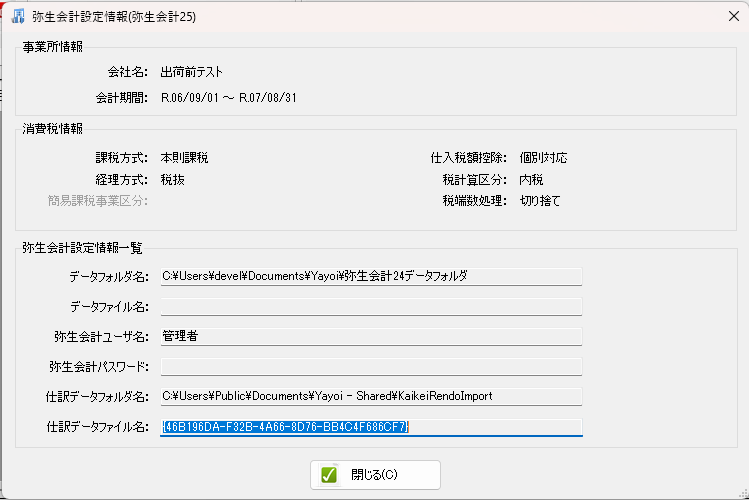
Task: Click the 個別対応 value
Action: (543, 158)
